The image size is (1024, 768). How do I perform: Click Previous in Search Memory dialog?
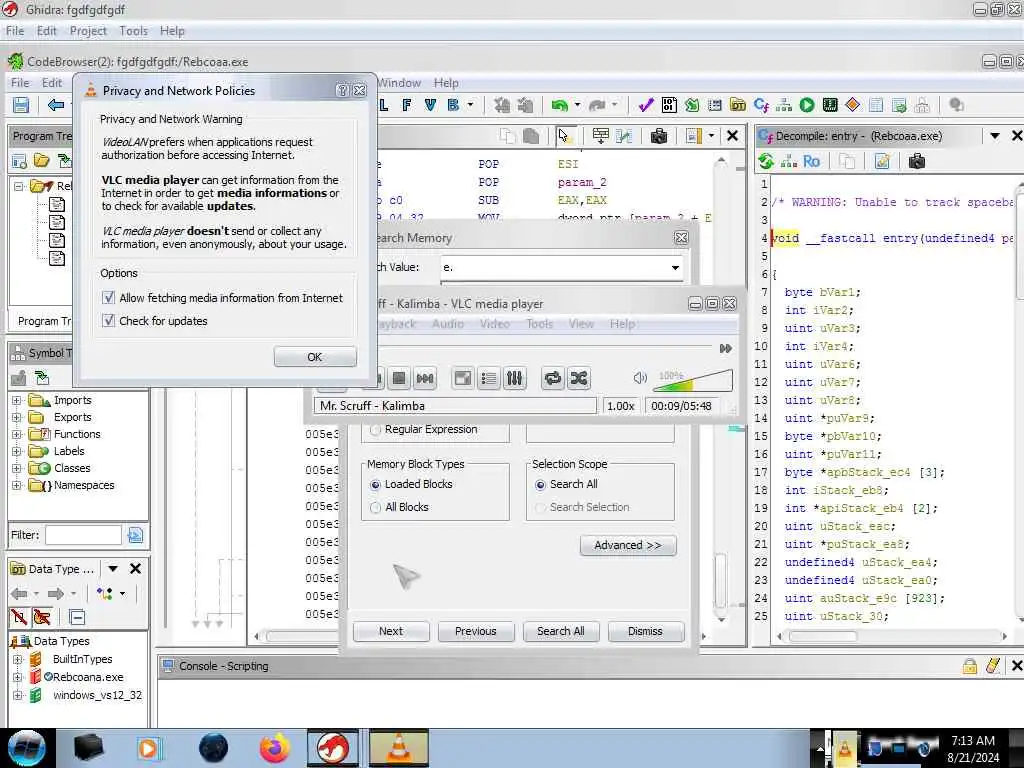475,632
